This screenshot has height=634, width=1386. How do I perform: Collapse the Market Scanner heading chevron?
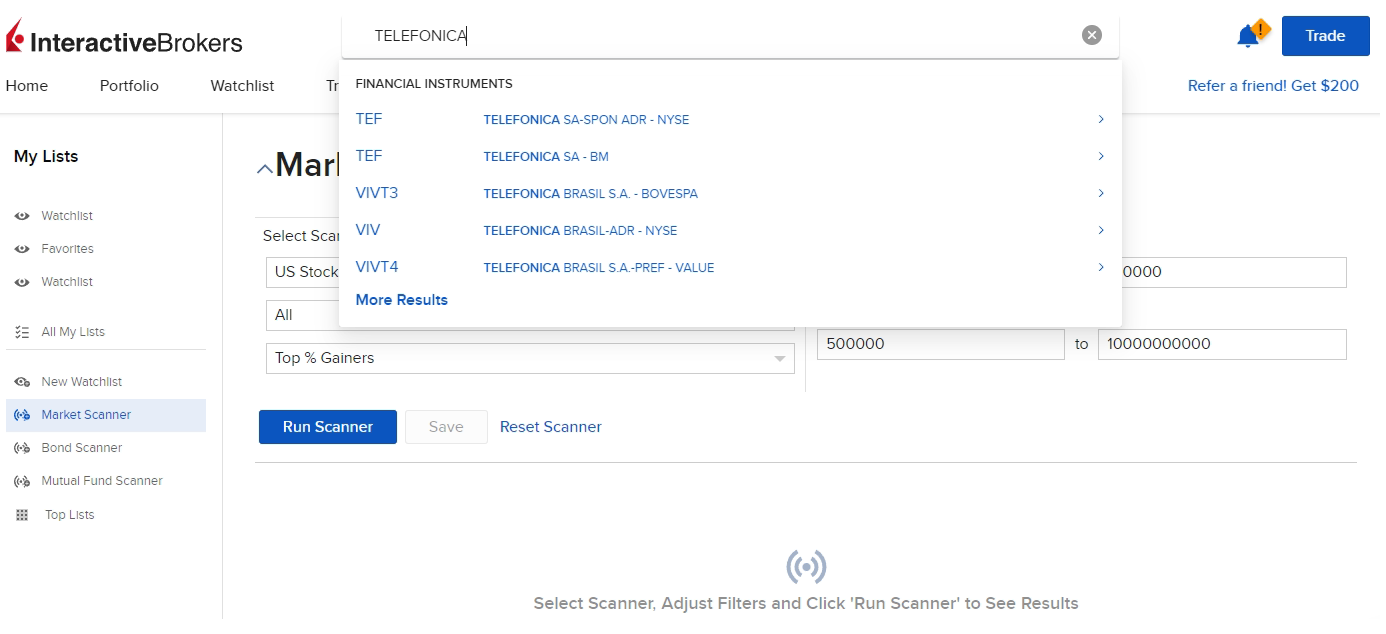click(264, 169)
